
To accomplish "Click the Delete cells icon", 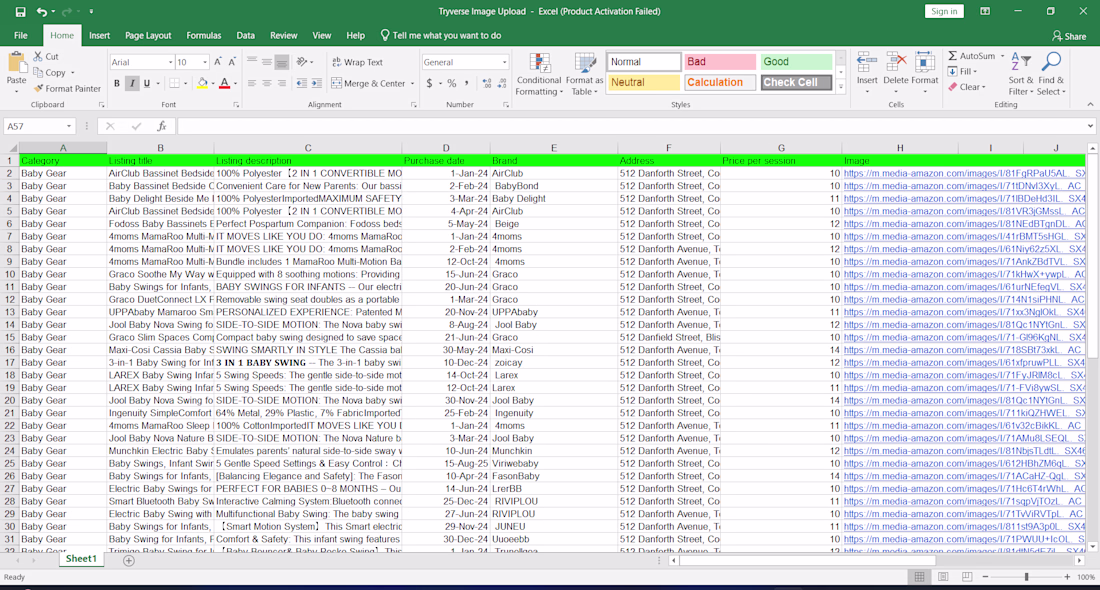I will click(x=896, y=63).
